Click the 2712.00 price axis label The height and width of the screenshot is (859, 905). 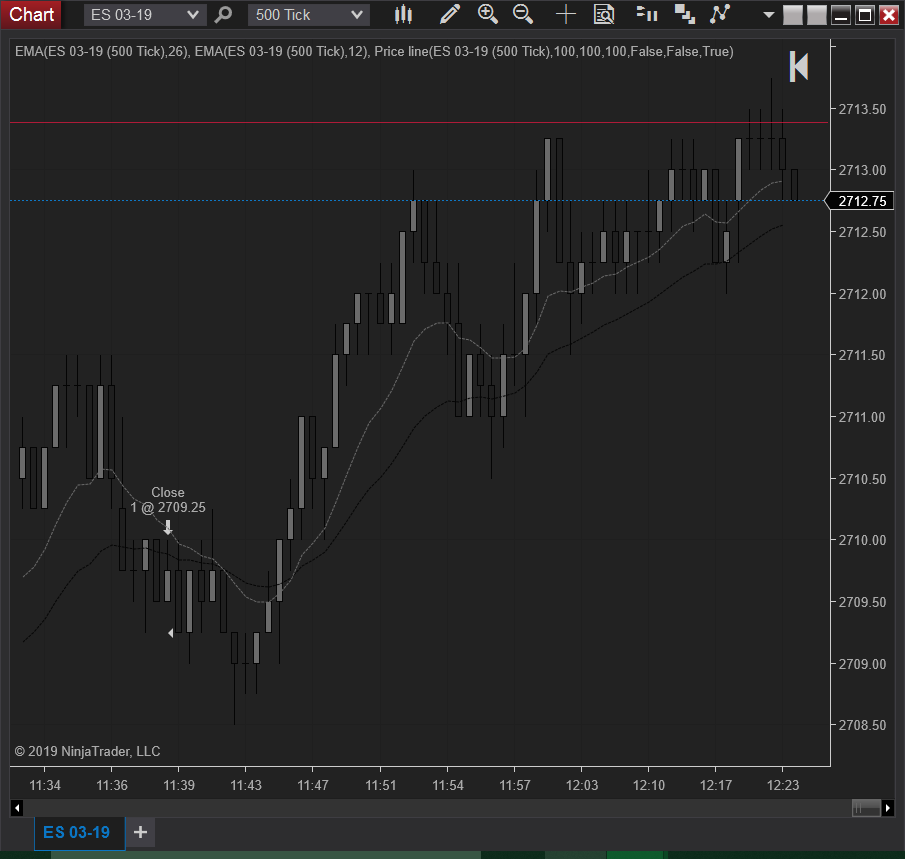[x=862, y=294]
